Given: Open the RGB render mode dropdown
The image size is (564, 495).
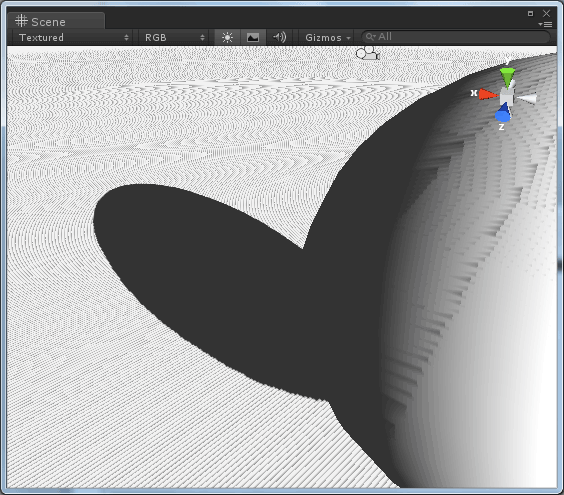Looking at the screenshot, I should click(x=174, y=37).
